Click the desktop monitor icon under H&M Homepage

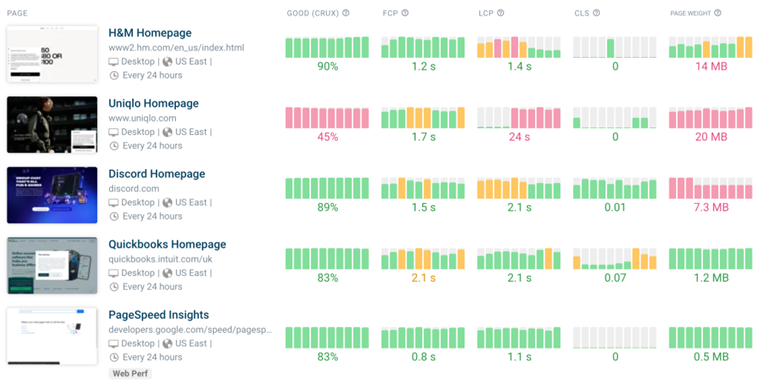point(113,62)
